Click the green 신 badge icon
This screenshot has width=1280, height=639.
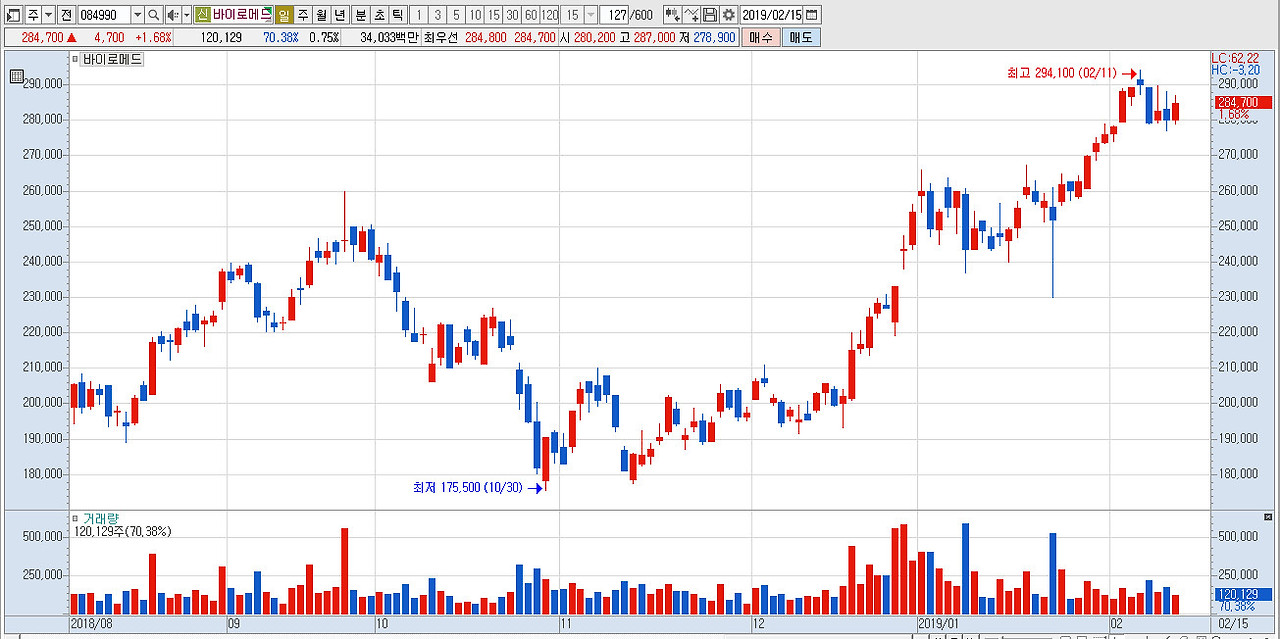pyautogui.click(x=203, y=15)
